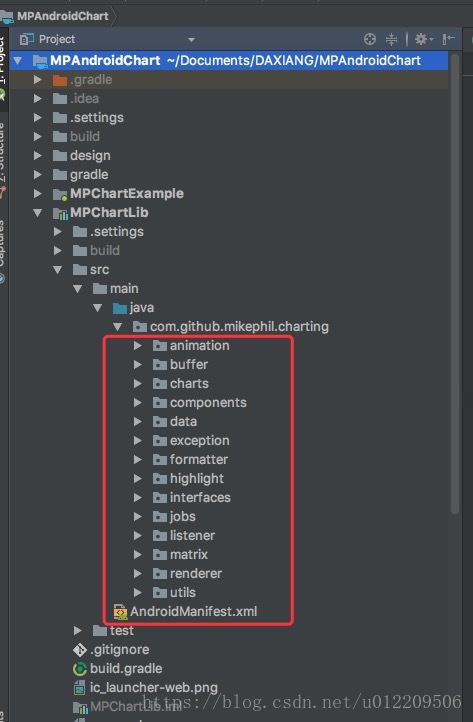Select the ic_launcher-web.png file name

click(154, 688)
